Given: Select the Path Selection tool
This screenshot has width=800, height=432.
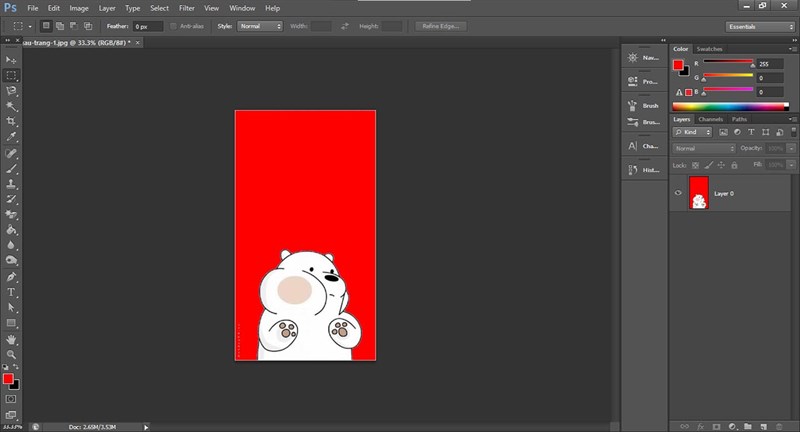Looking at the screenshot, I should point(11,308).
